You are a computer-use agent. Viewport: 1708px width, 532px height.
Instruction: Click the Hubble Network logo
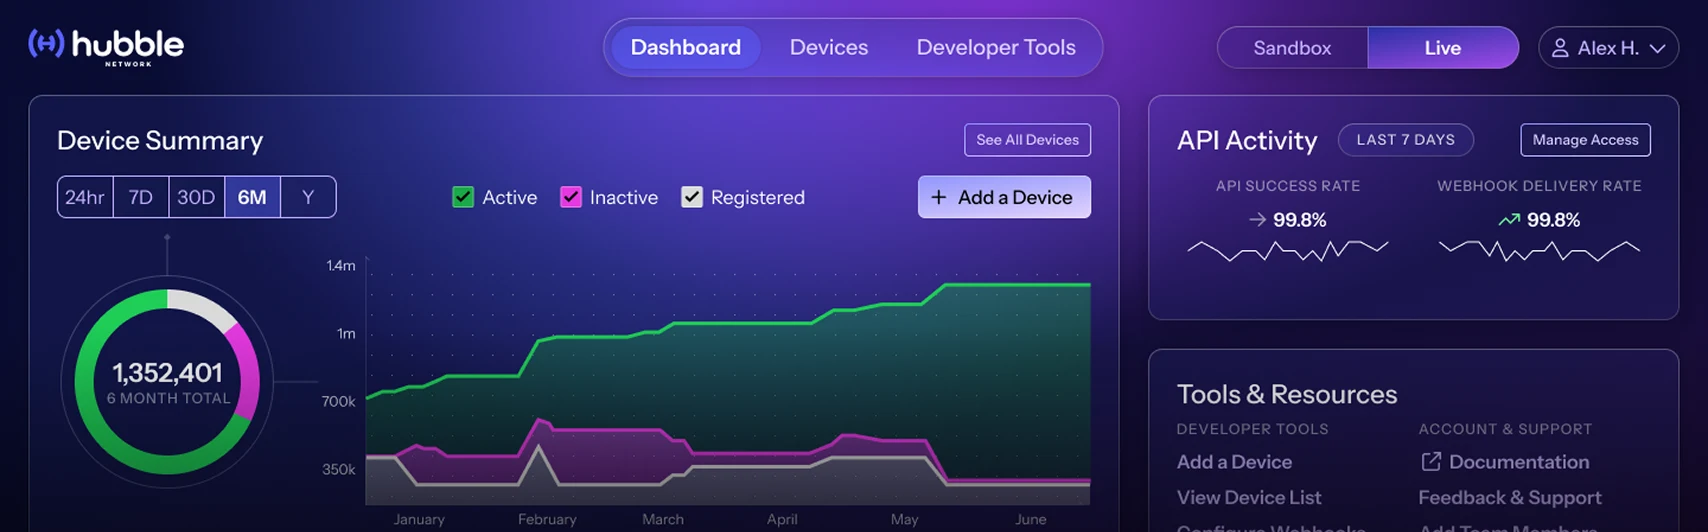106,46
